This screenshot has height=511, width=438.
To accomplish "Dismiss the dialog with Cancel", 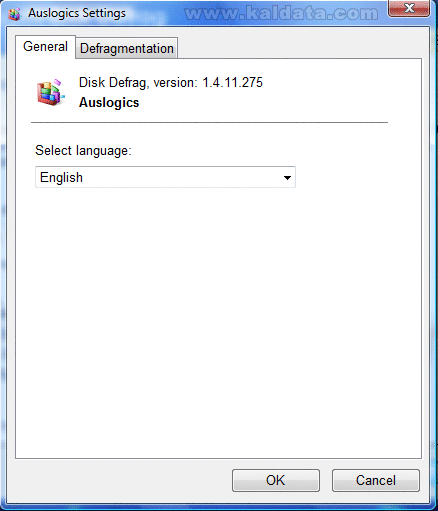I will (x=376, y=480).
